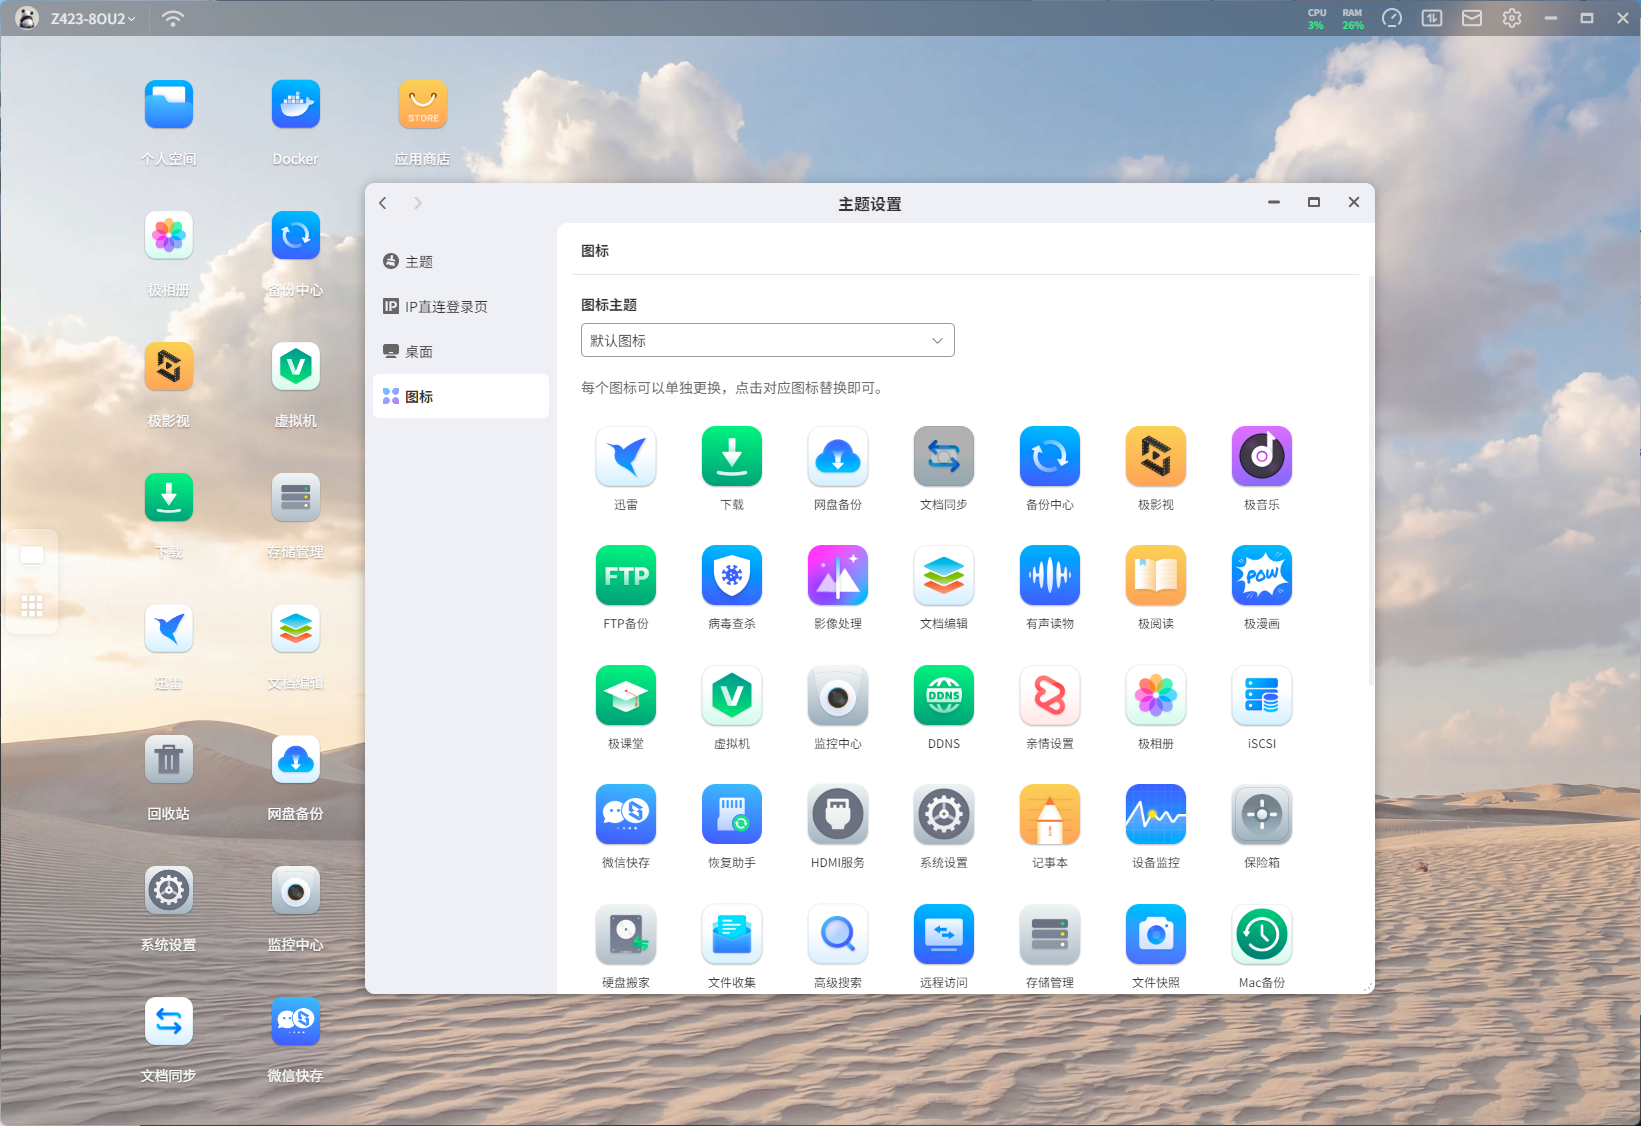Click the theme window's vertical scrollbar
Screen dimensions: 1641x1126
(1370, 480)
